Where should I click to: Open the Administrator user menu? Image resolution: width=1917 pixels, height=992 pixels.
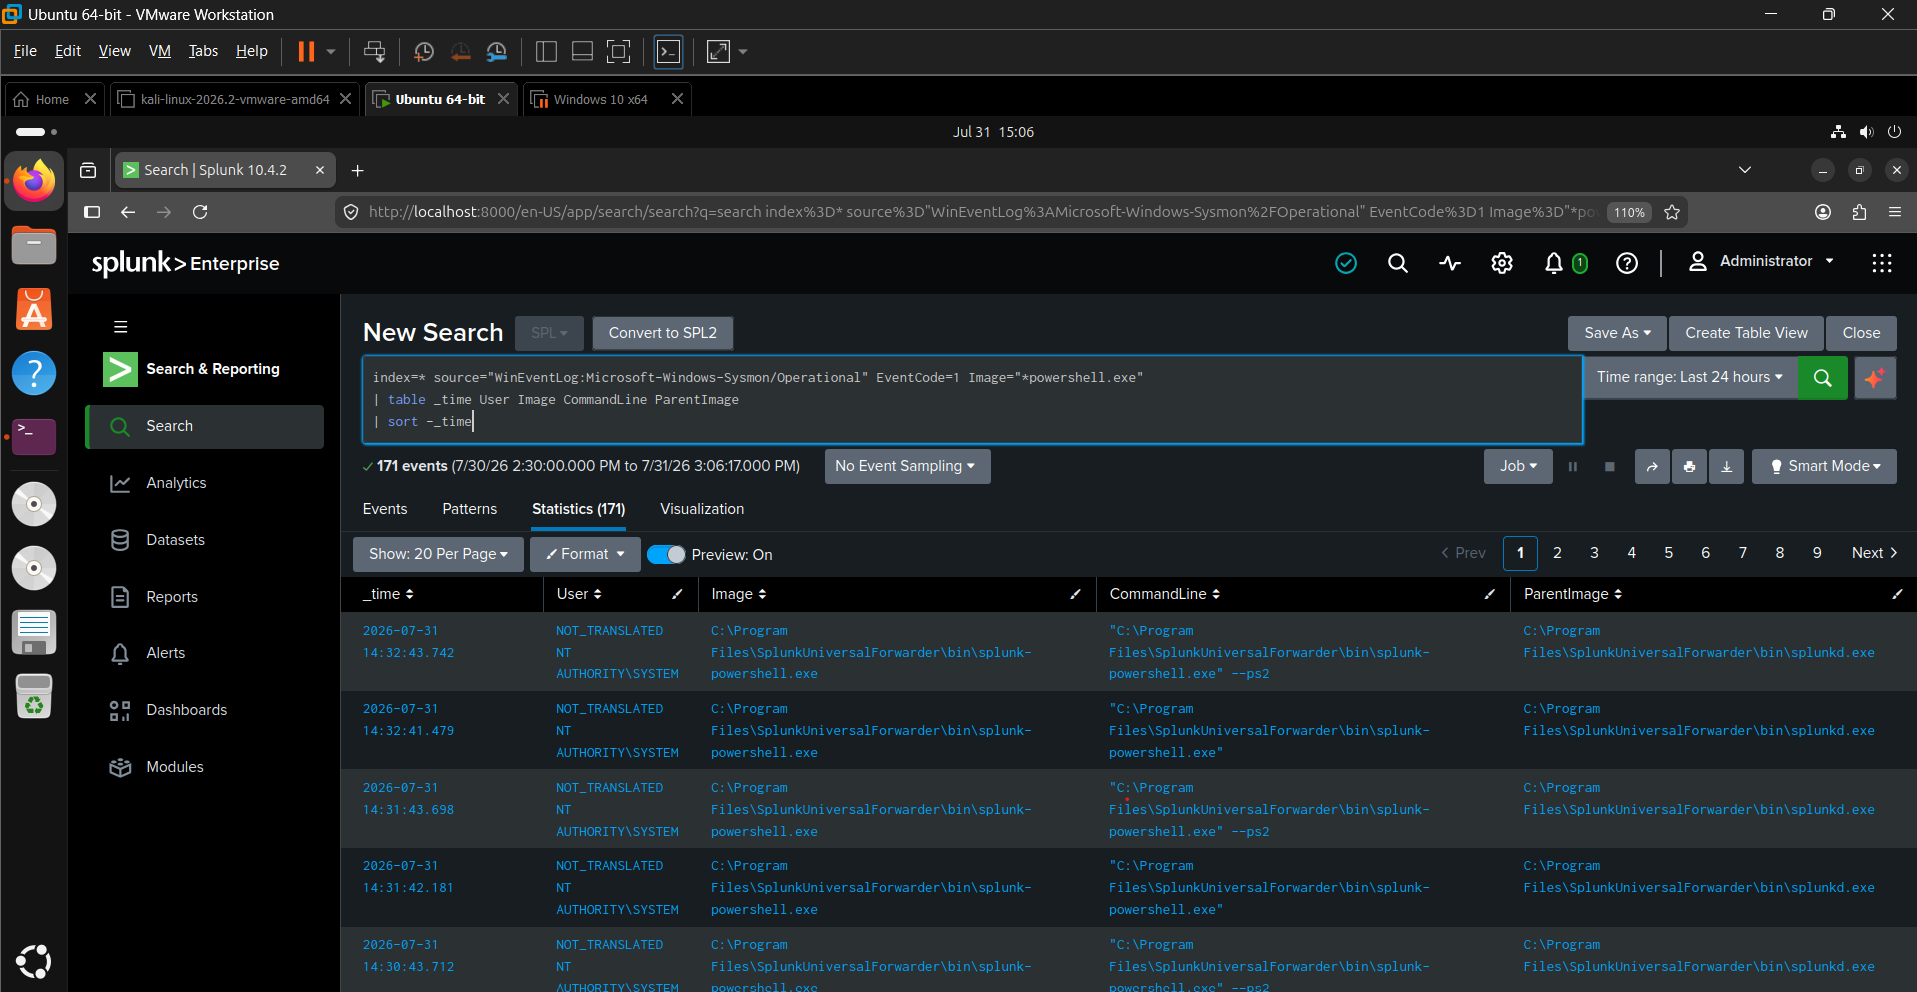click(x=1763, y=262)
